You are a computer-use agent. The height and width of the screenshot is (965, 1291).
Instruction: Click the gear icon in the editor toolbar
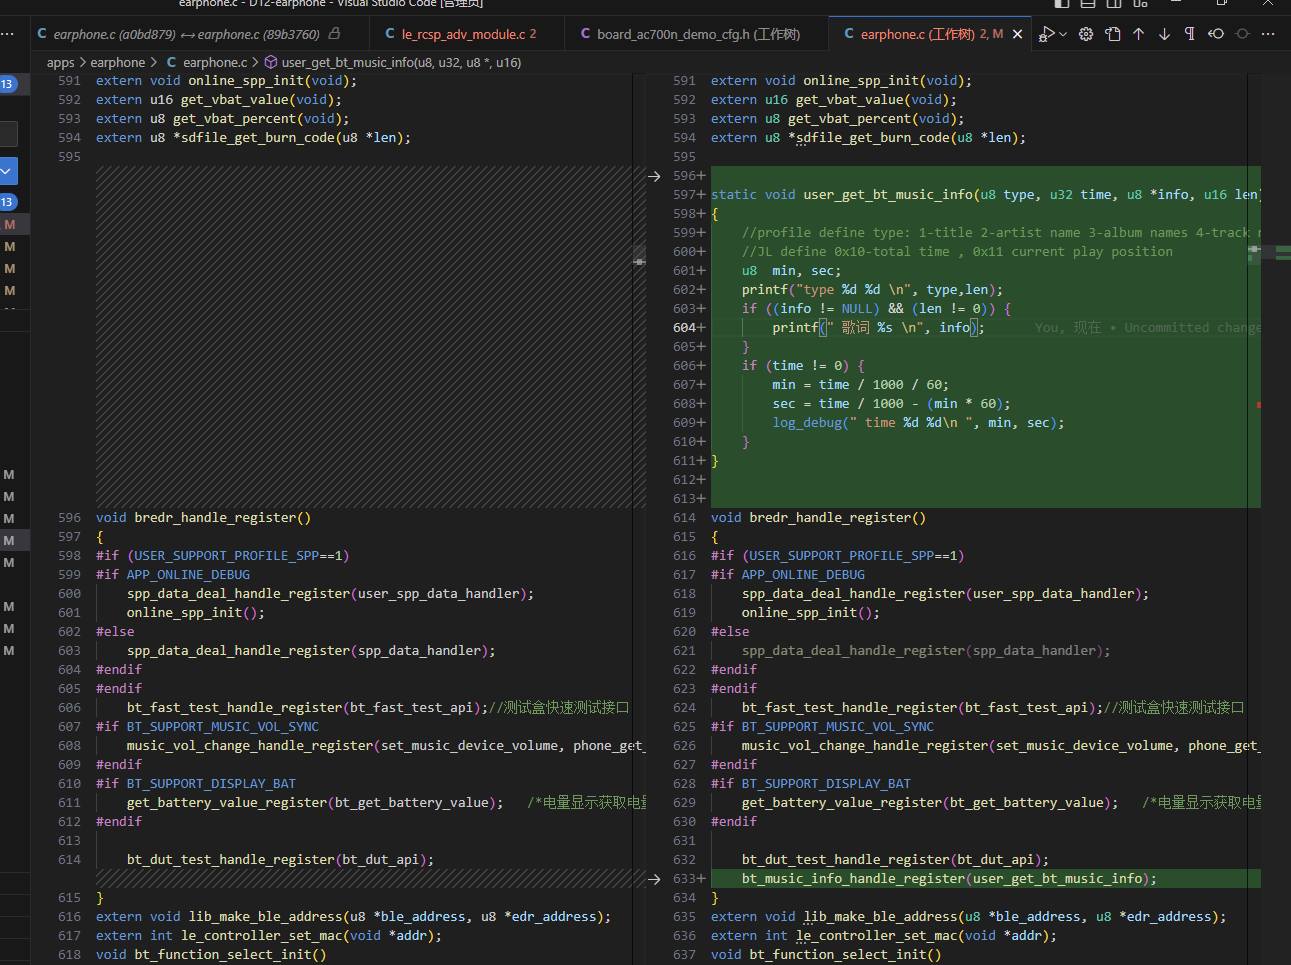[x=1086, y=34]
